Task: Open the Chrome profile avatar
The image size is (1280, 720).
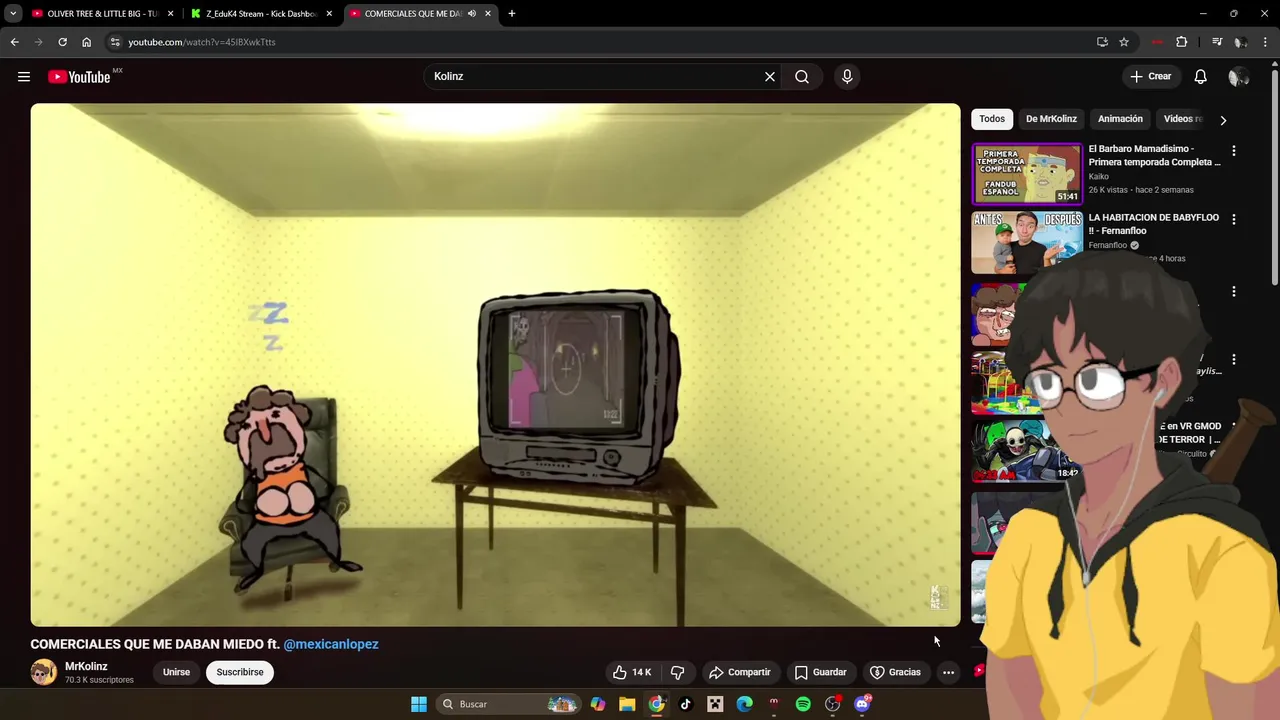Action: [1241, 42]
